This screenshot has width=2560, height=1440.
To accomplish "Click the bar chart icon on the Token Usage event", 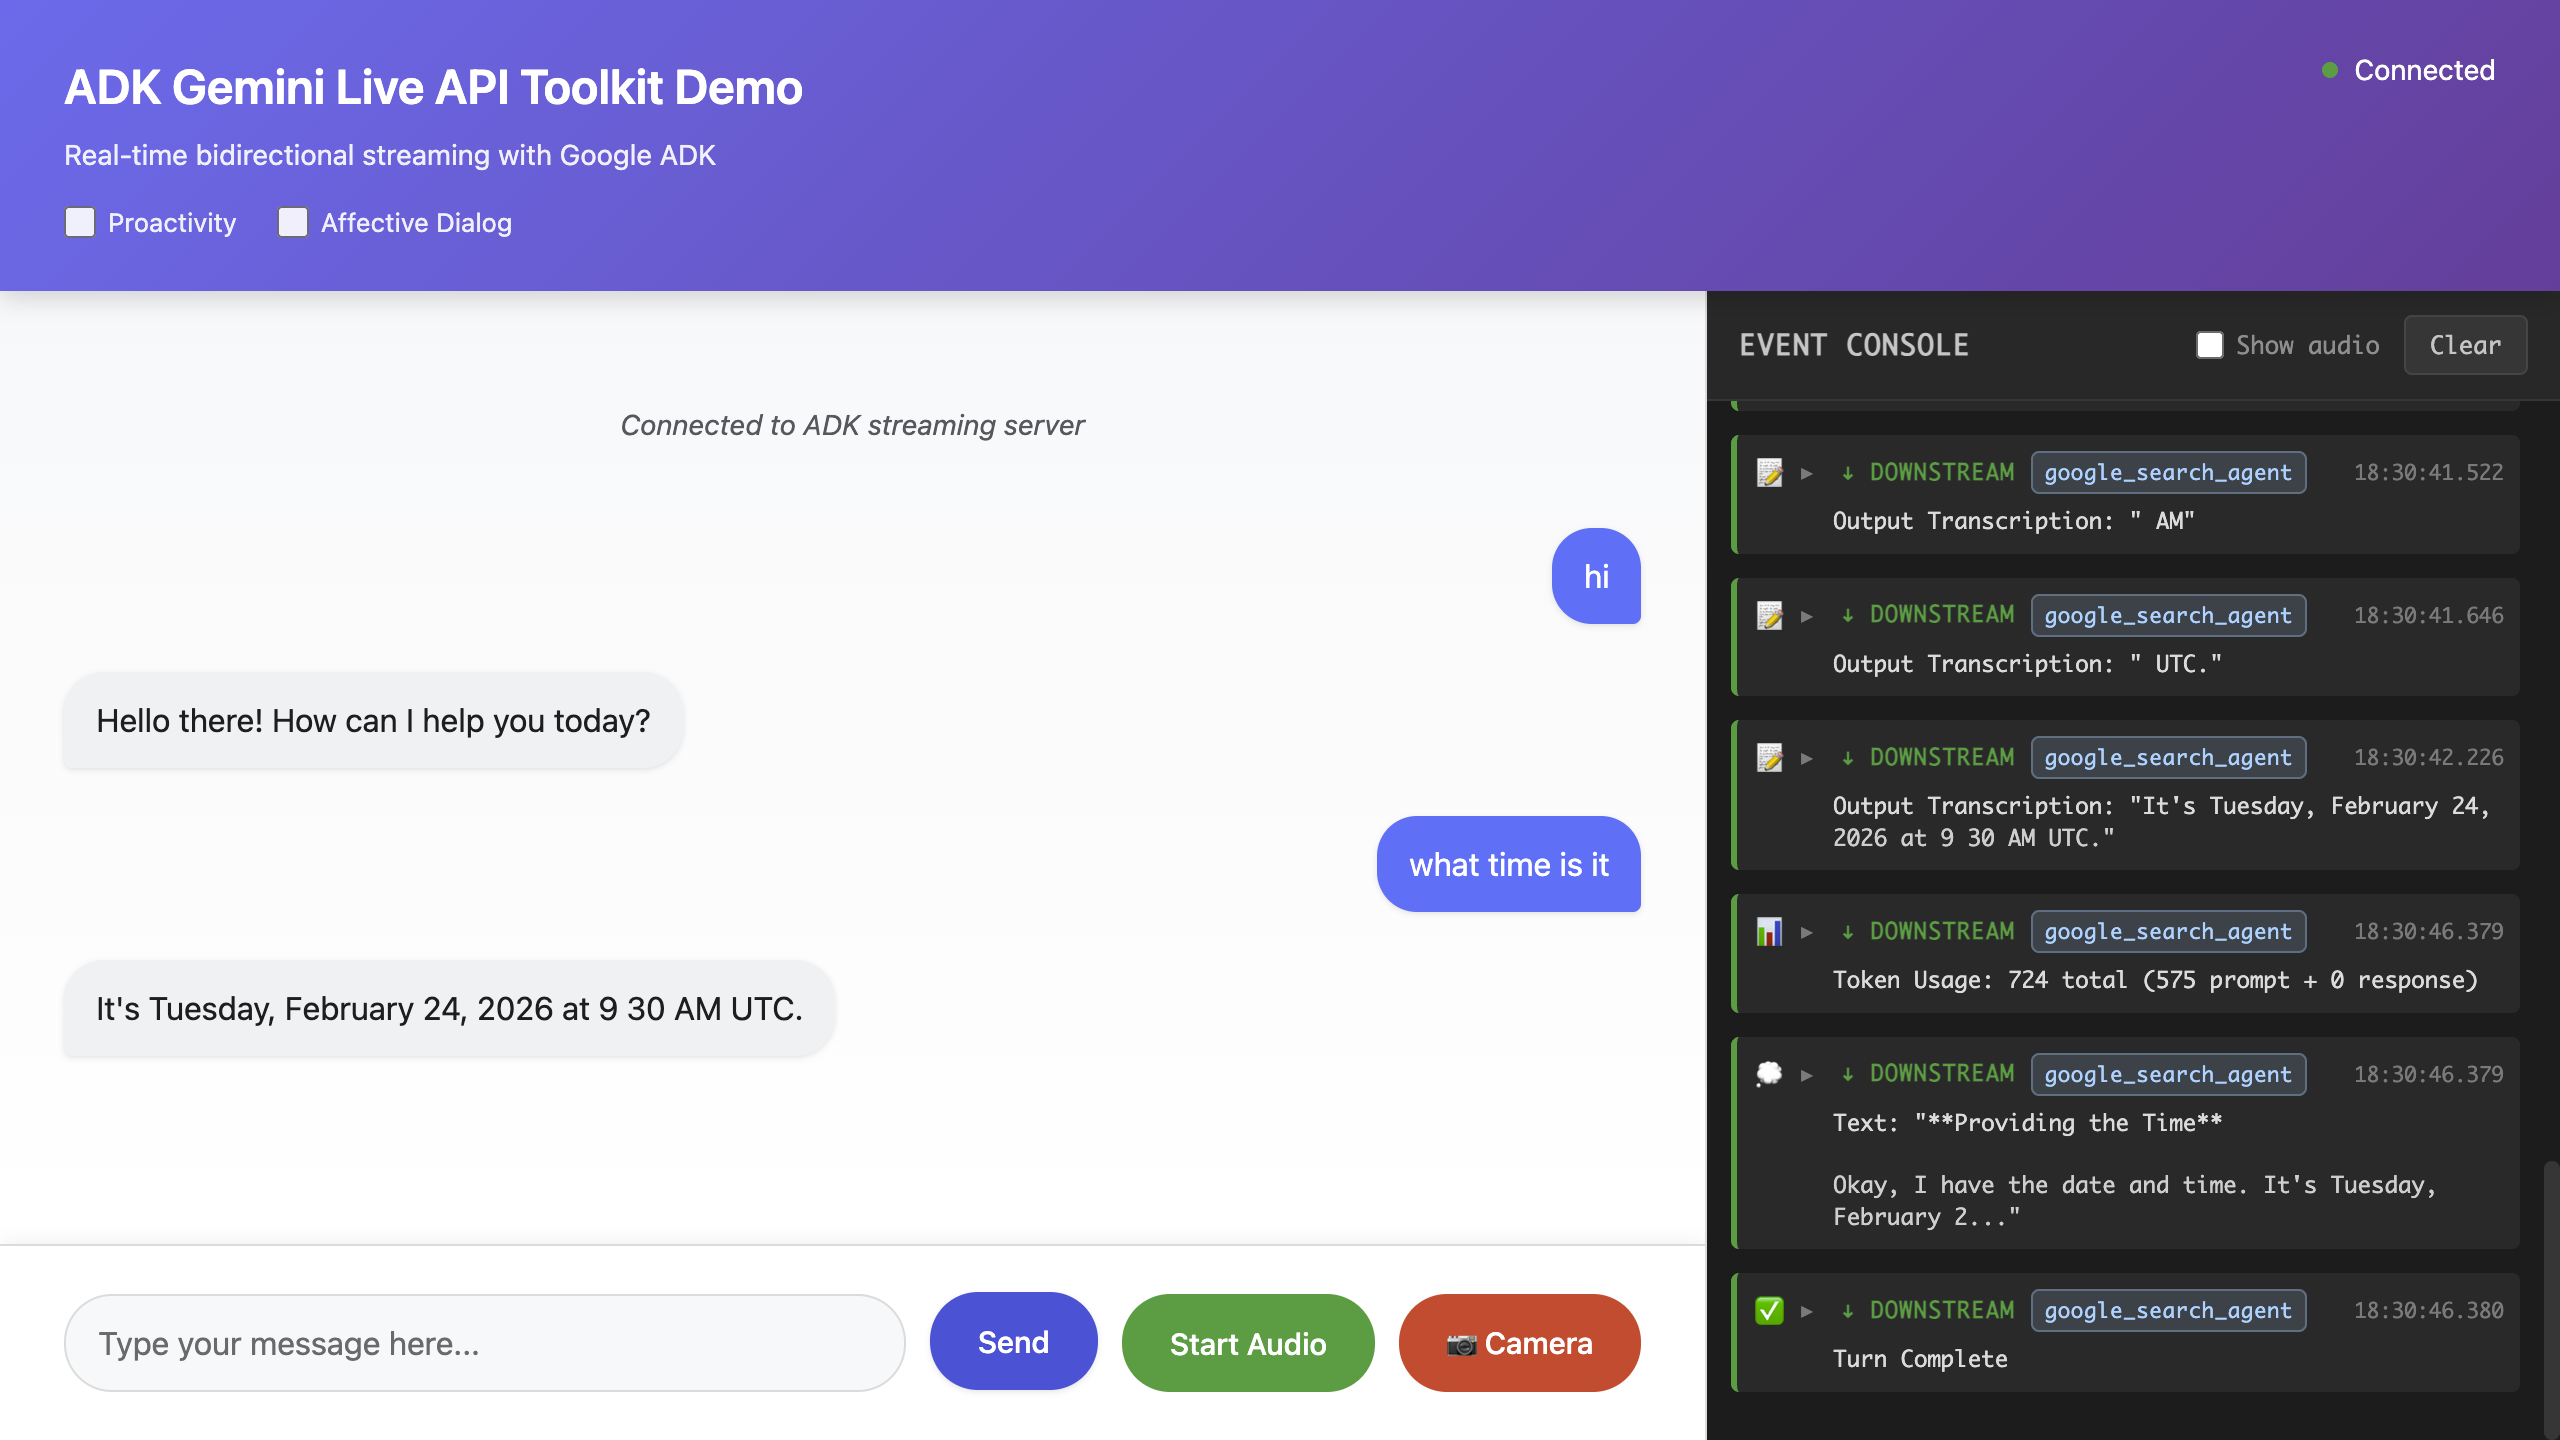I will point(1769,931).
